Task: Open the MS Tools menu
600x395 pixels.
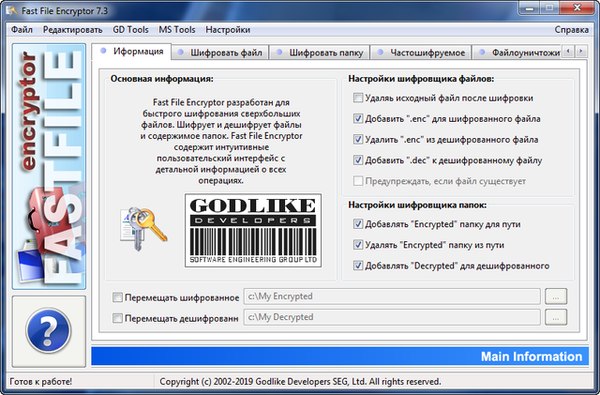Action: point(177,29)
